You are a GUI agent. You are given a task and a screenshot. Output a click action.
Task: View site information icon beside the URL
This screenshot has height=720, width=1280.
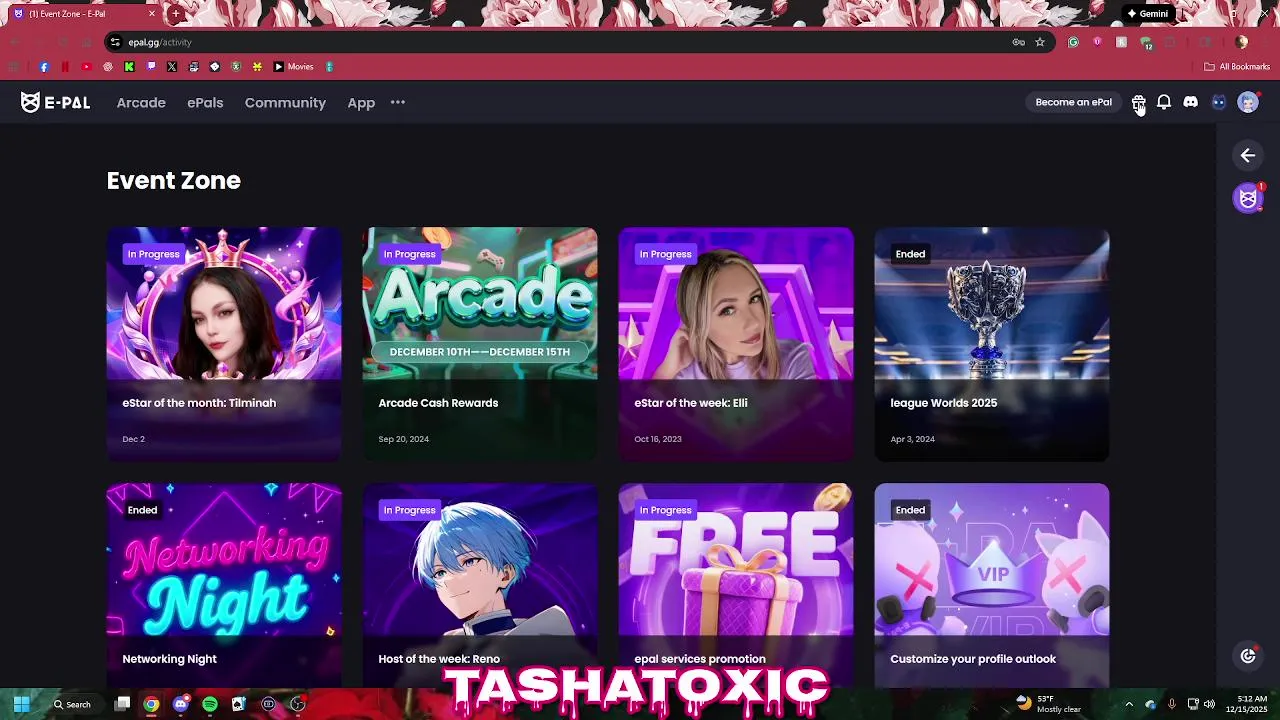pos(115,42)
